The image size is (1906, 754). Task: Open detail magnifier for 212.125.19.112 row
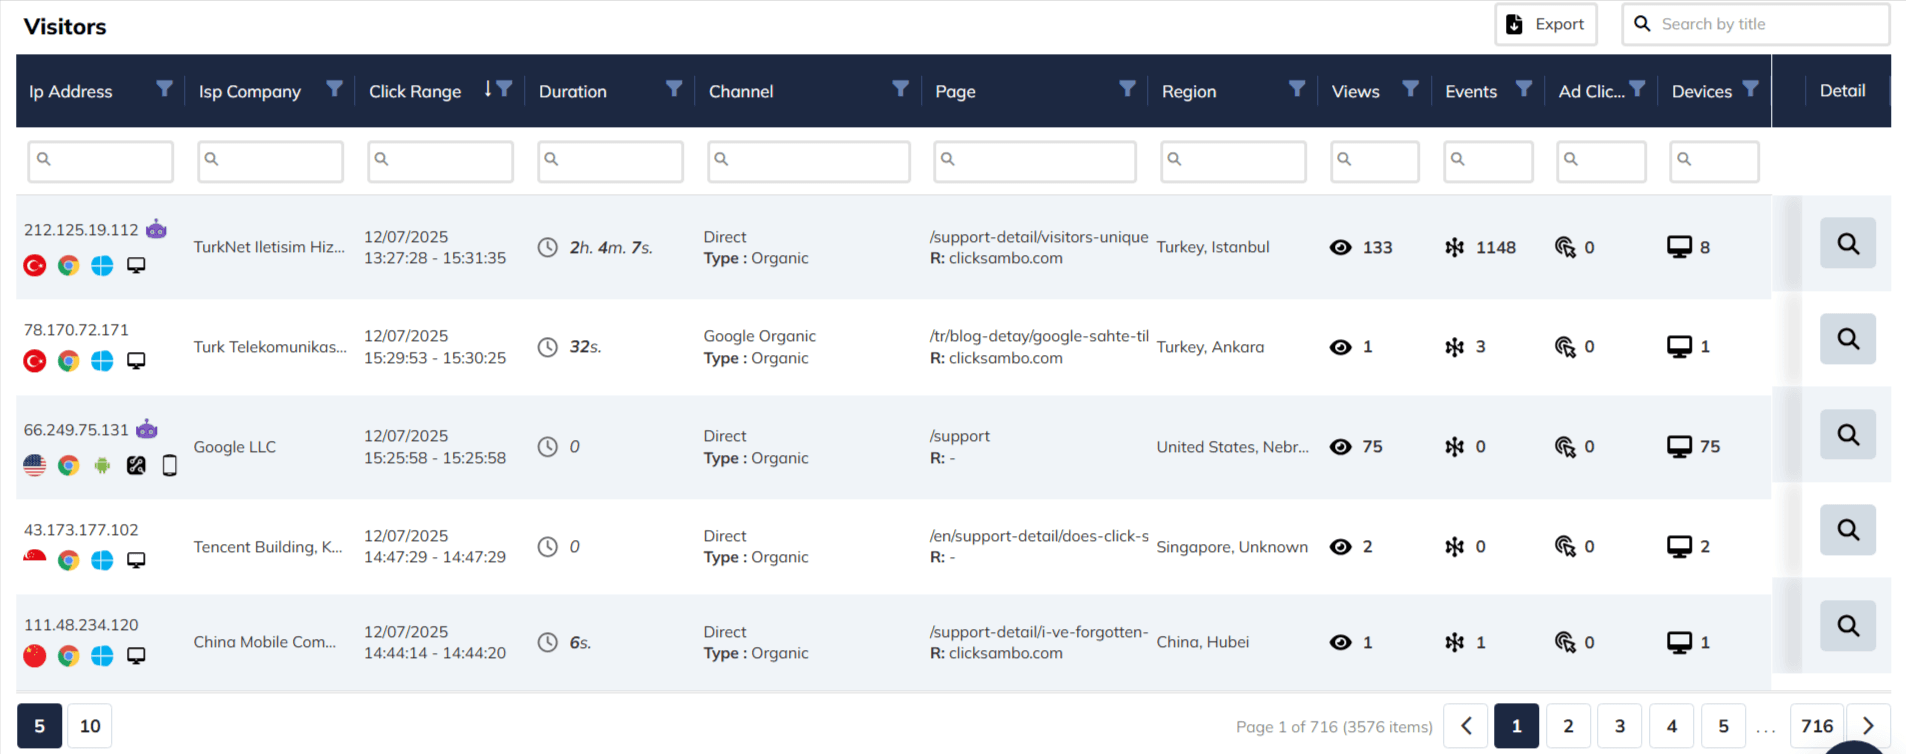[1847, 244]
